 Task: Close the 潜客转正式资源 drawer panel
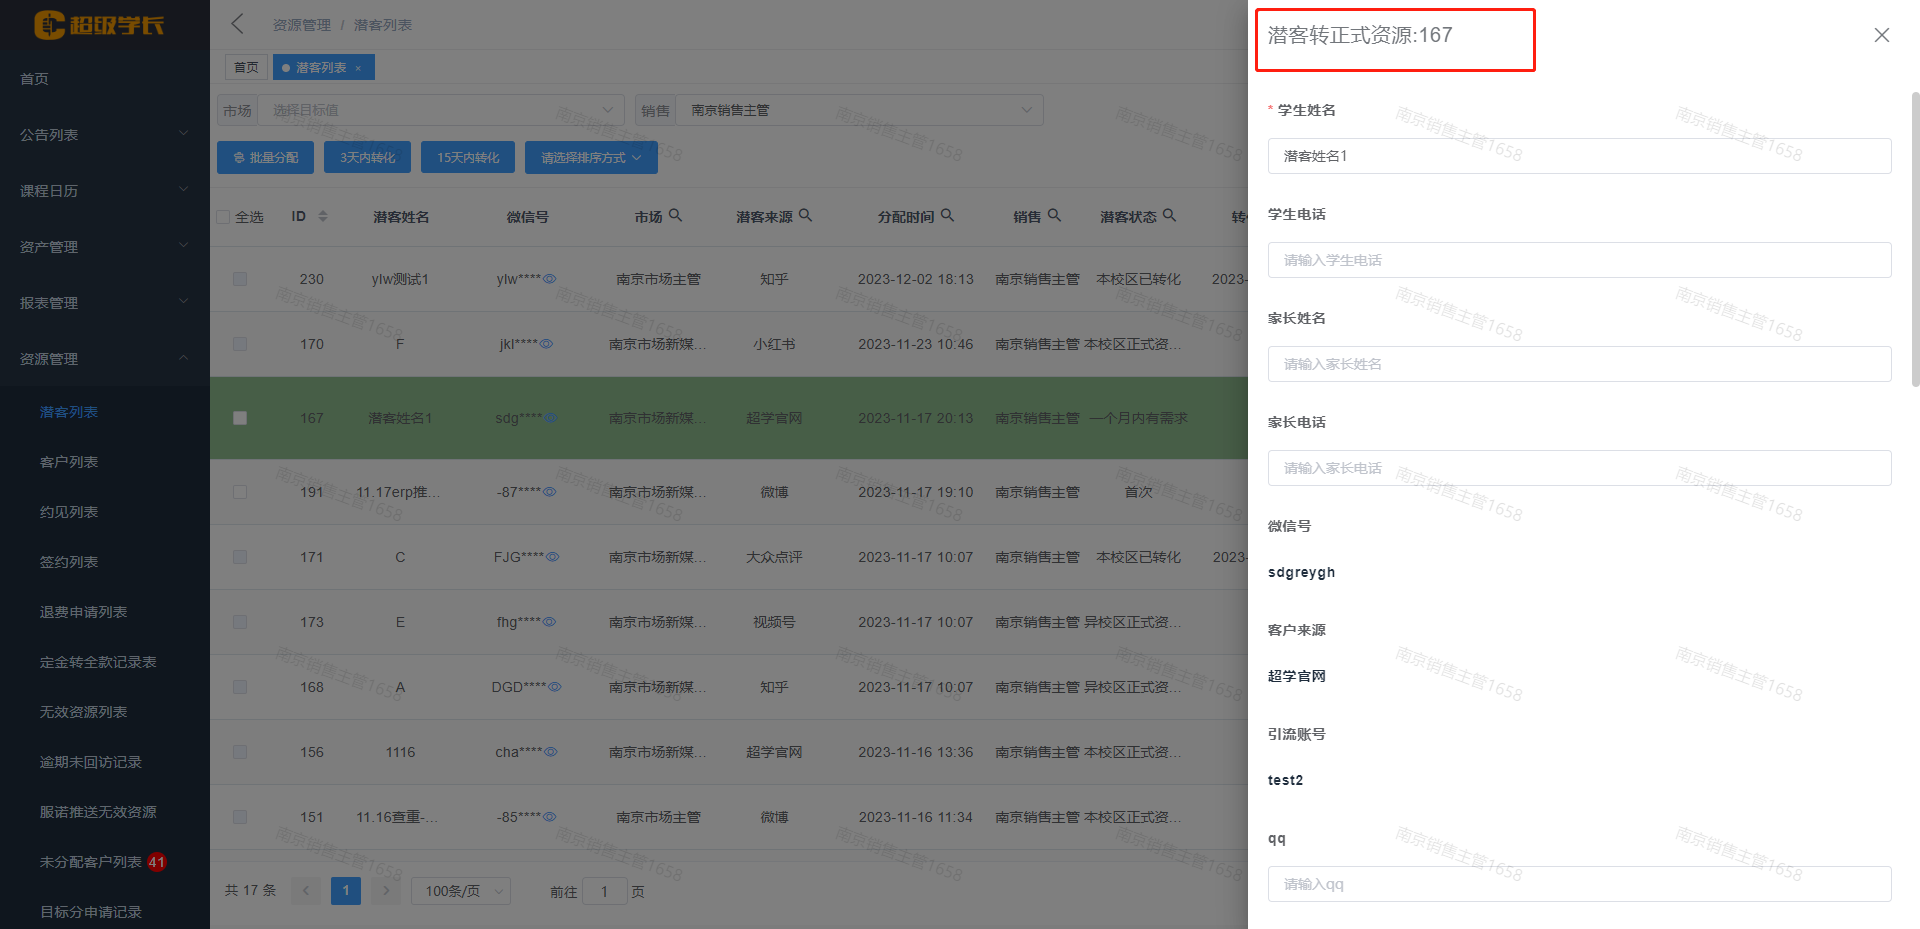(1881, 35)
